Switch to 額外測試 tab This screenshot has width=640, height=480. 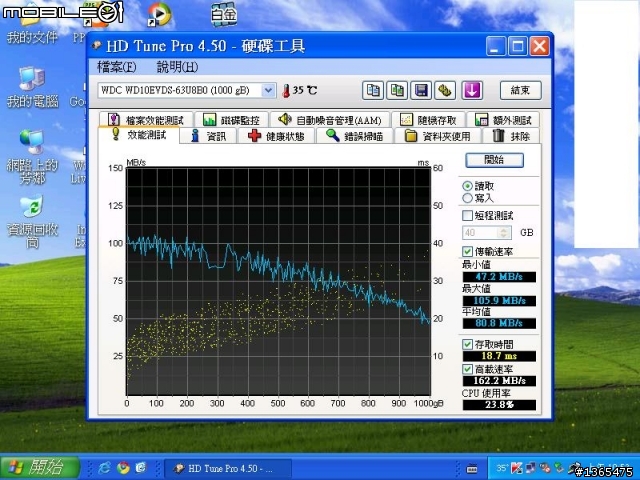click(x=503, y=120)
